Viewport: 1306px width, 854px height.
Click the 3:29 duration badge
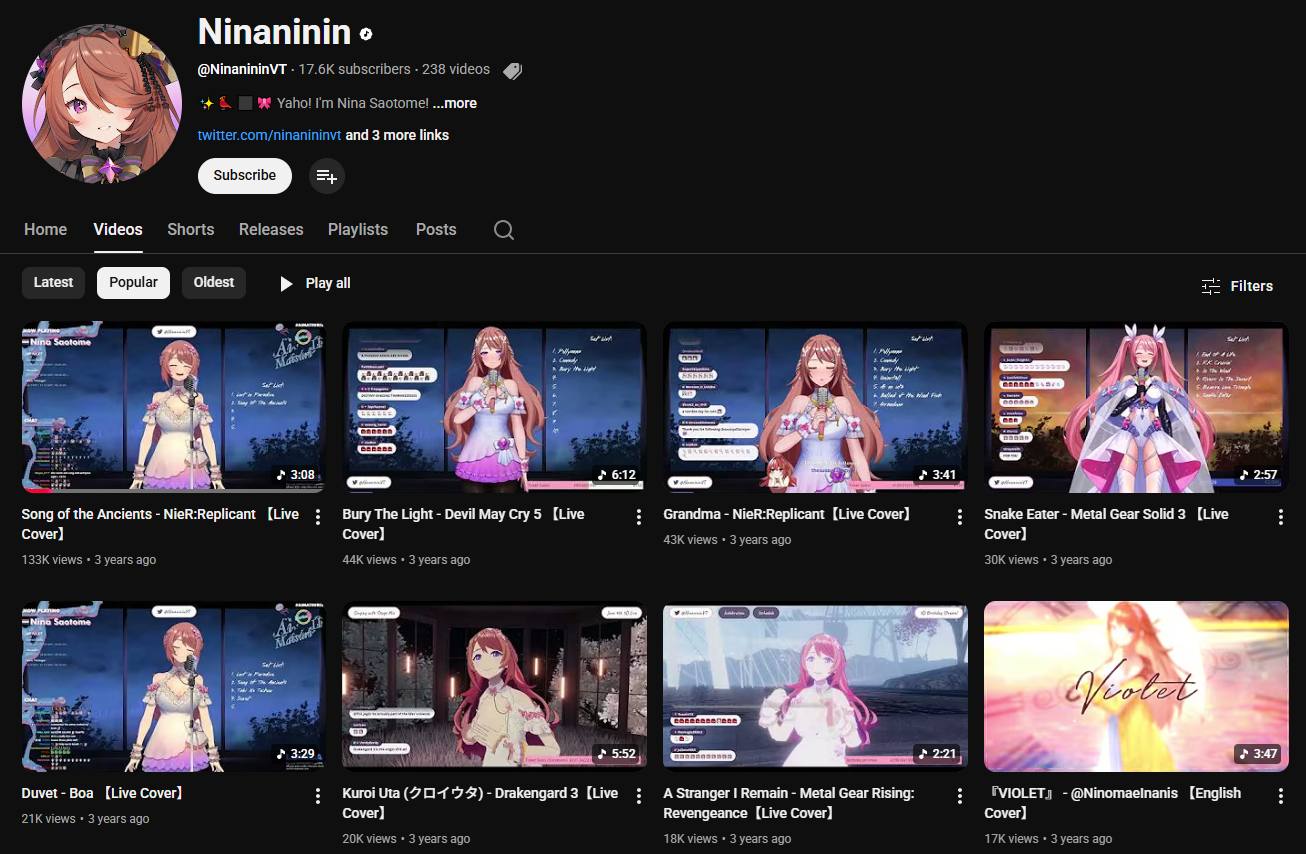tap(295, 754)
